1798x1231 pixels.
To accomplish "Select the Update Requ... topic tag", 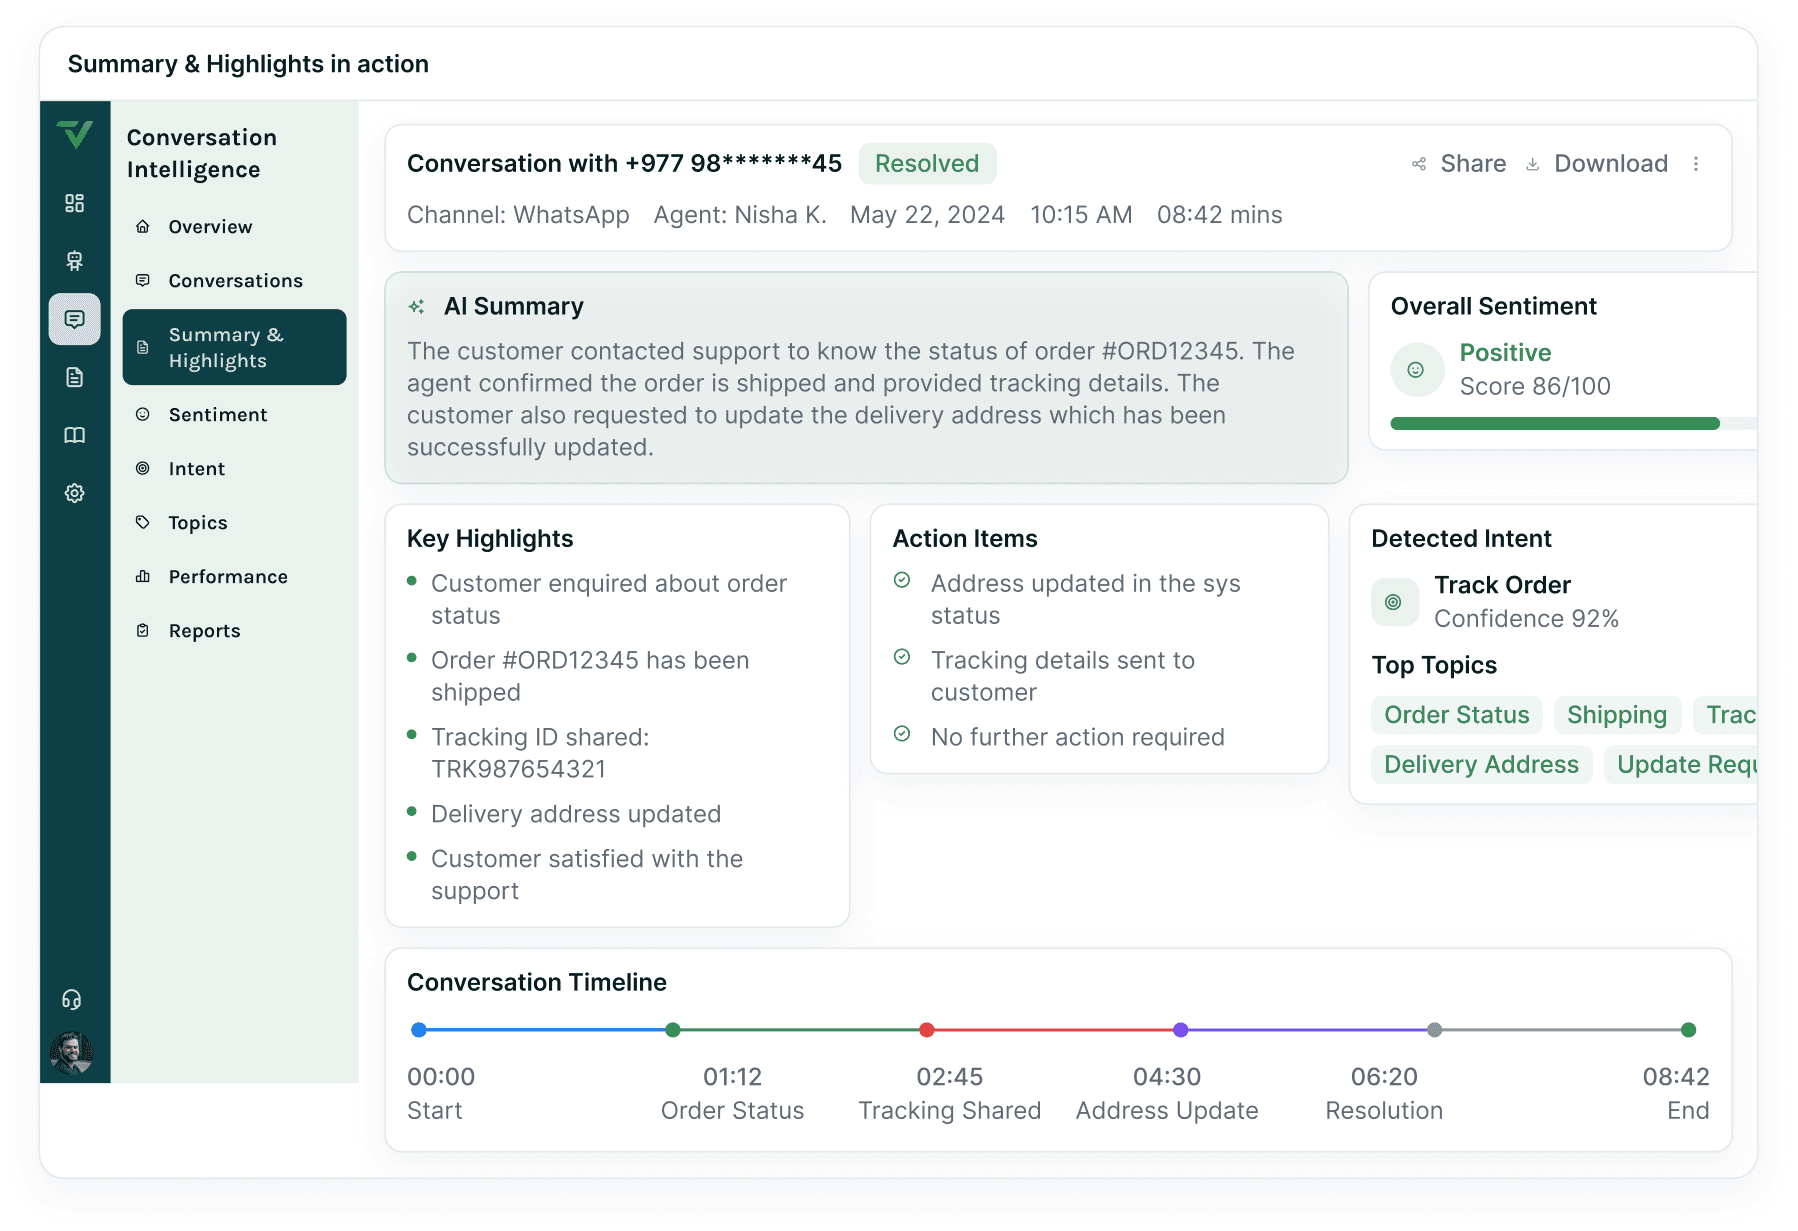I will coord(1682,765).
